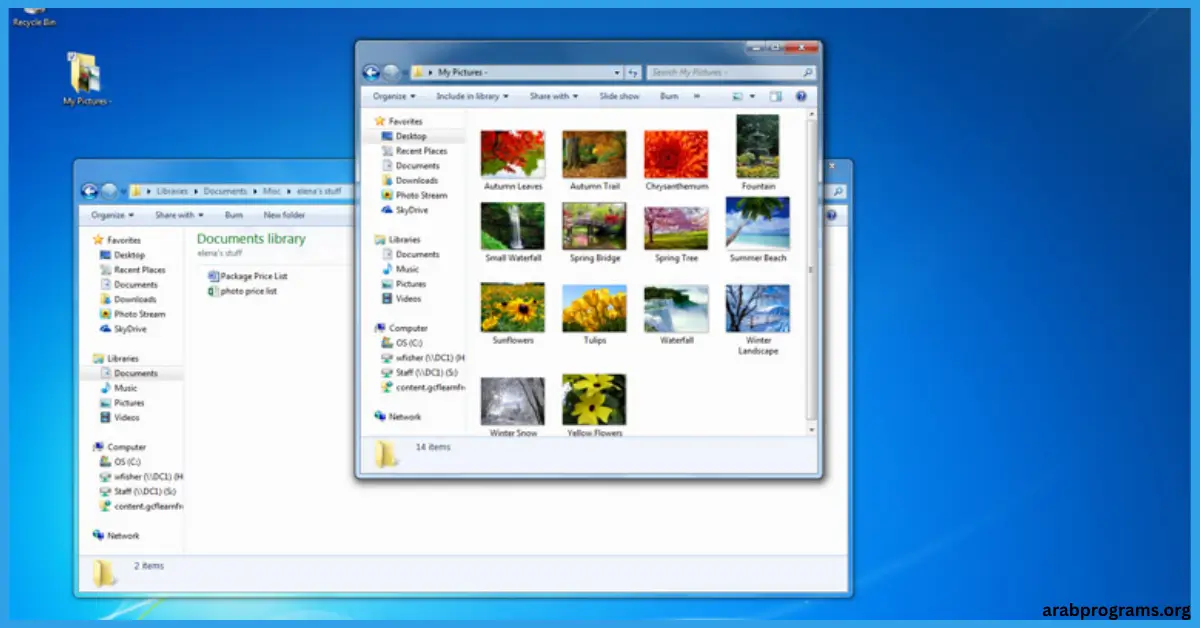Refresh the My Pictures address bar
The height and width of the screenshot is (628, 1200).
point(633,72)
